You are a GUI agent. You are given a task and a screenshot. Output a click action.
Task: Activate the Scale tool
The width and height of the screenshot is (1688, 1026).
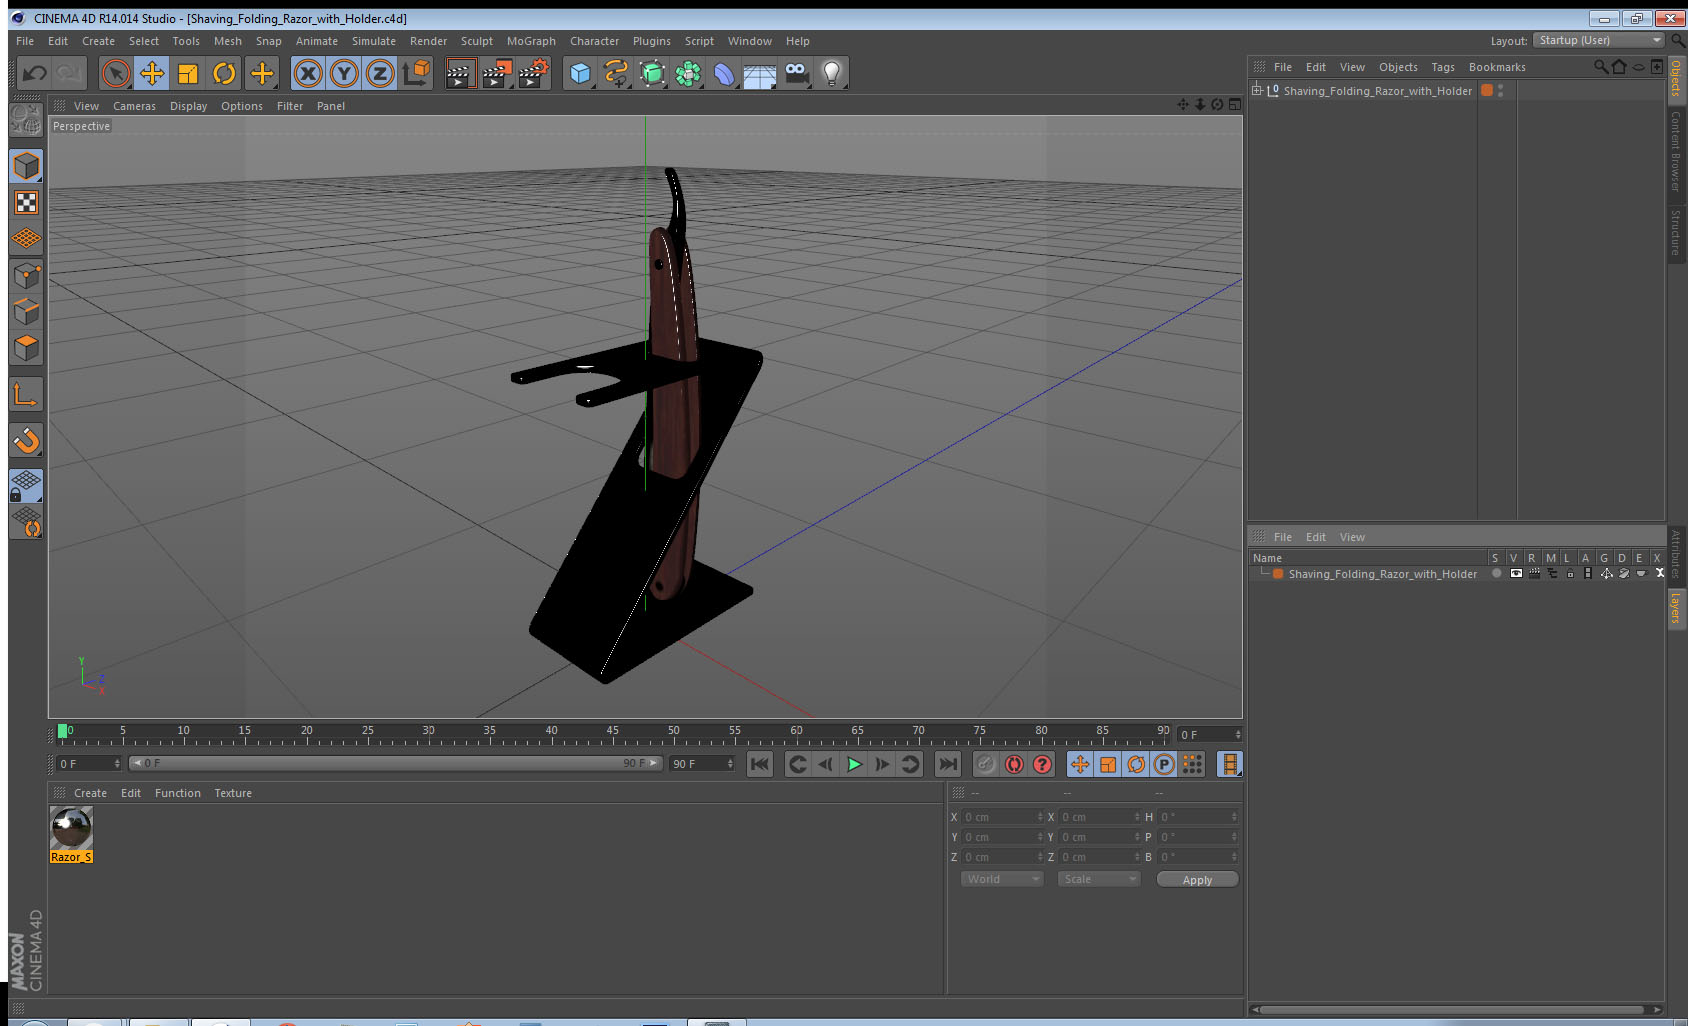188,73
